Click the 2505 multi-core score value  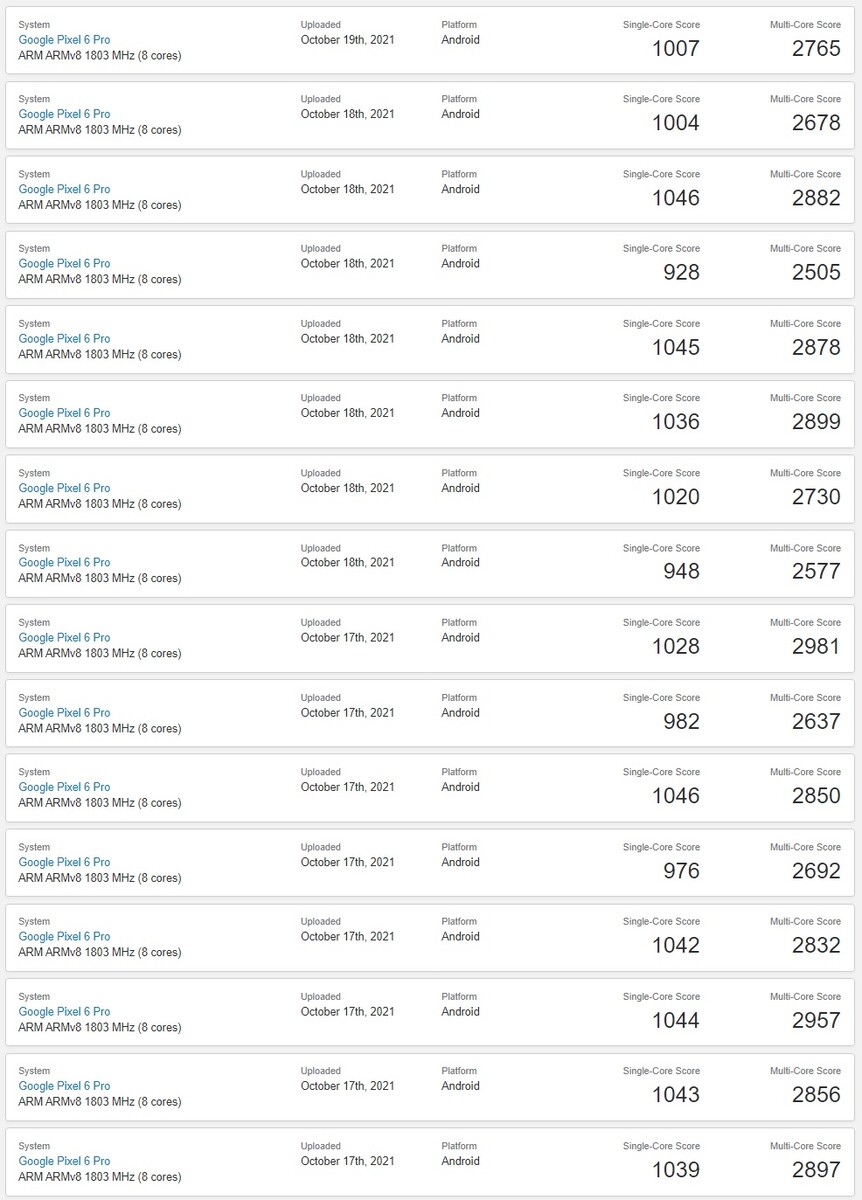[x=816, y=272]
